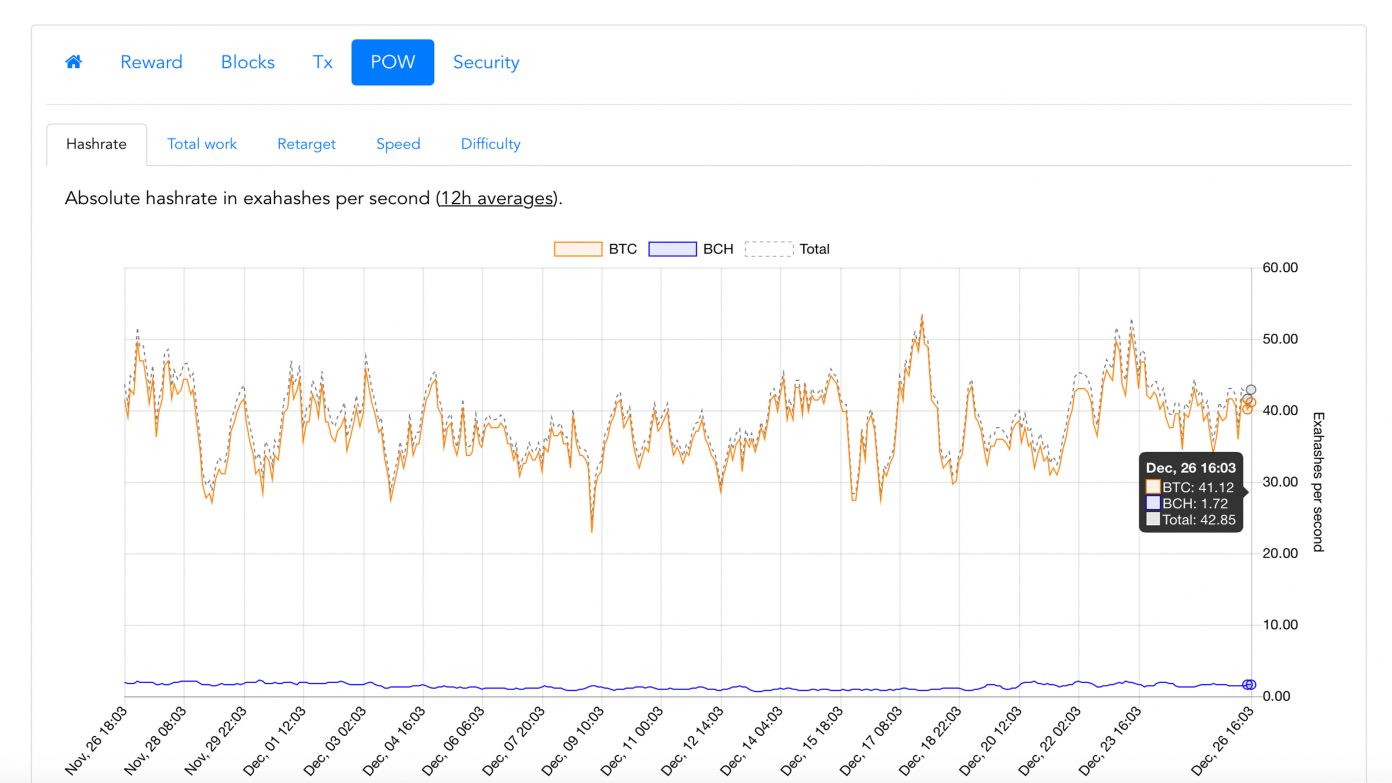The height and width of the screenshot is (783, 1392).
Task: Open the Tx section
Action: (322, 62)
